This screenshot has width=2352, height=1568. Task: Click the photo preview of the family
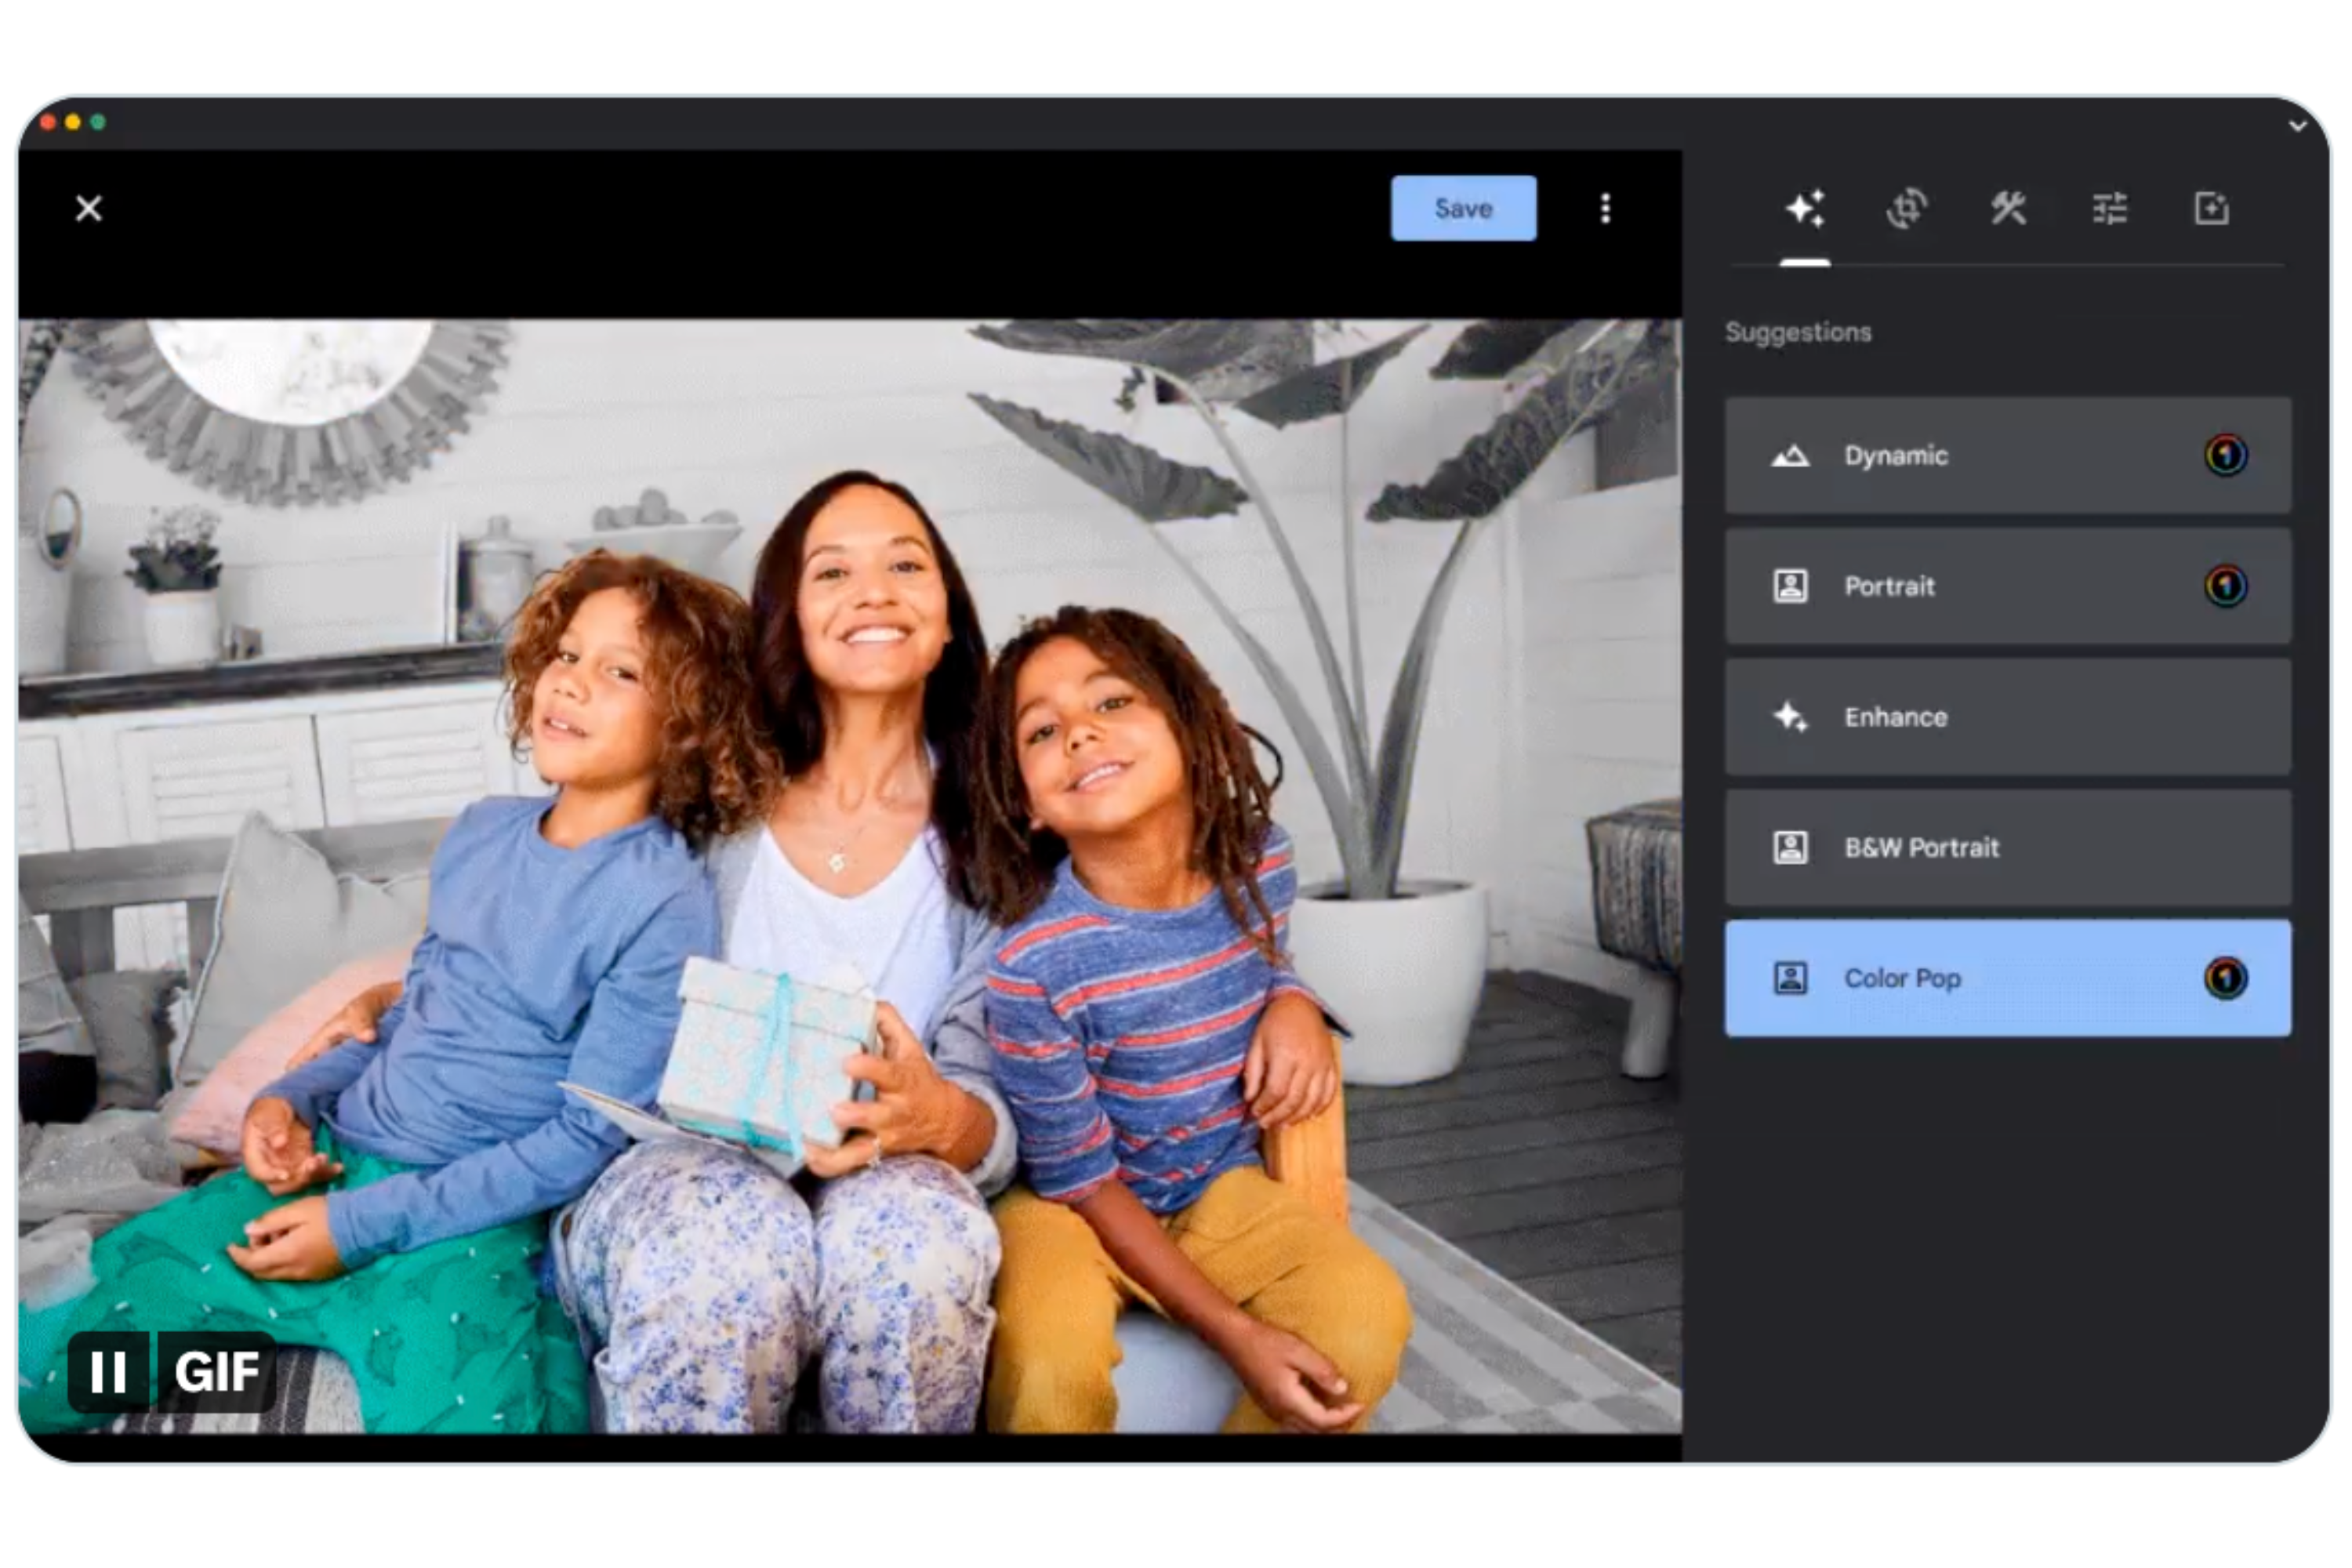[850, 876]
